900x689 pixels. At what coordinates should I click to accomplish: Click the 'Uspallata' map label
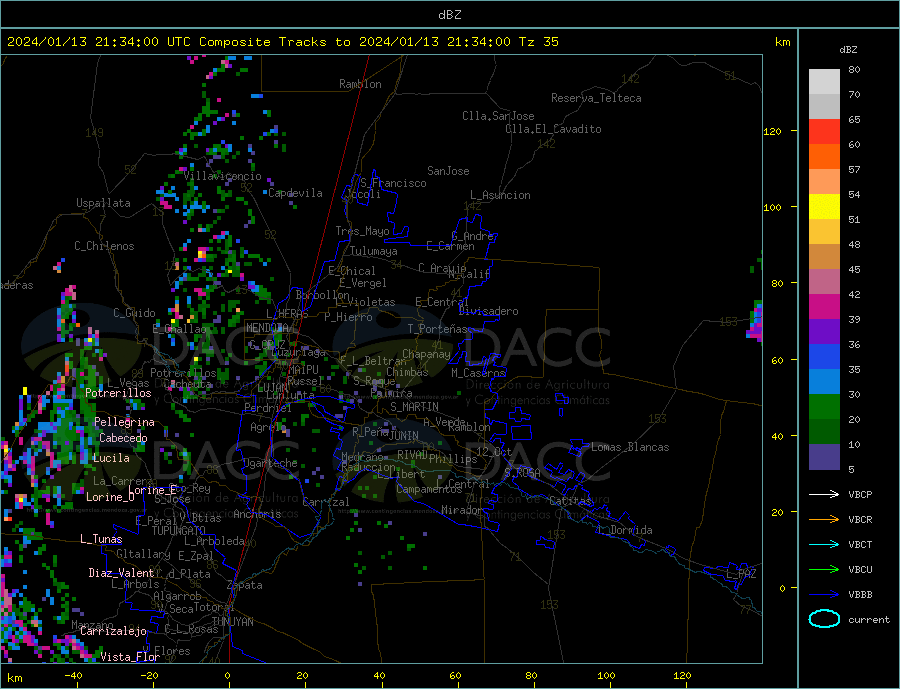[x=103, y=203]
